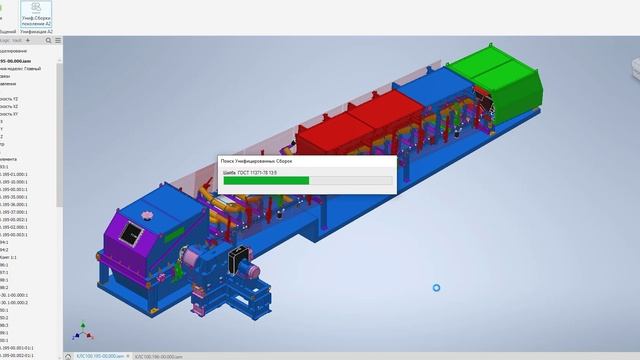Select component 195-02.000:1 in tree
The height and width of the screenshot is (360, 640).
14,227
